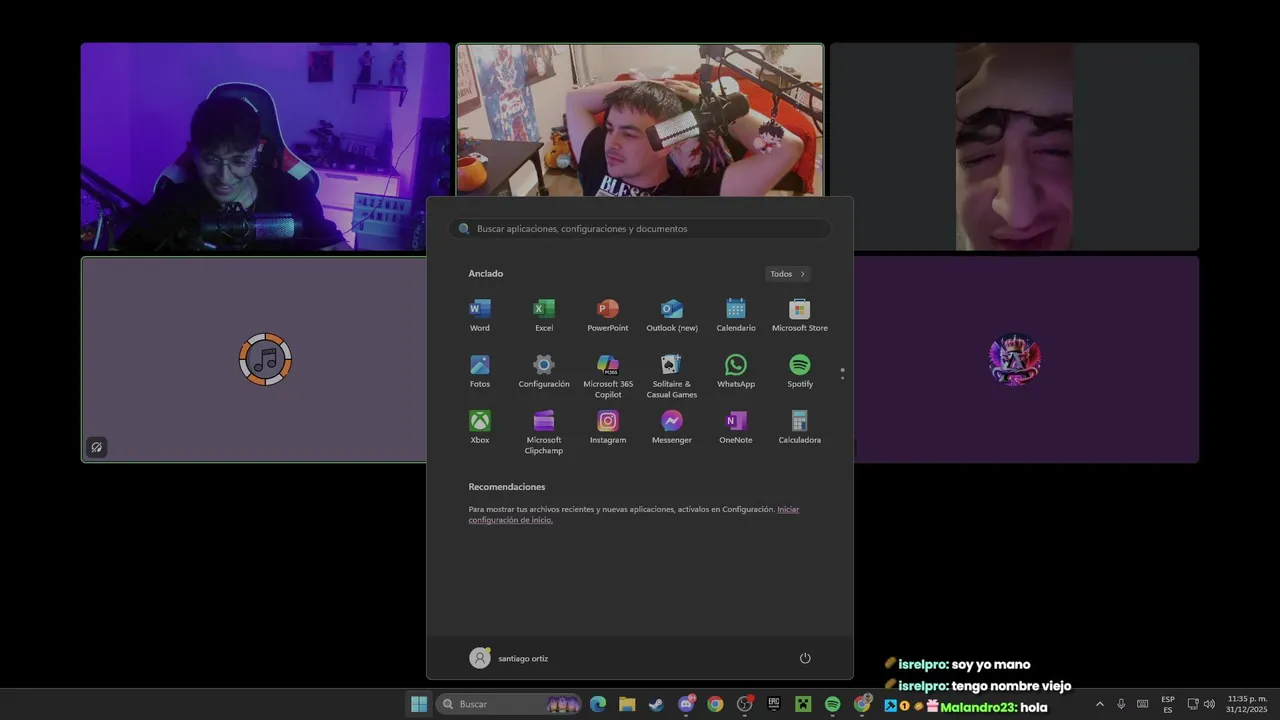Open the Xbox app
This screenshot has width=1280, height=720.
480,427
